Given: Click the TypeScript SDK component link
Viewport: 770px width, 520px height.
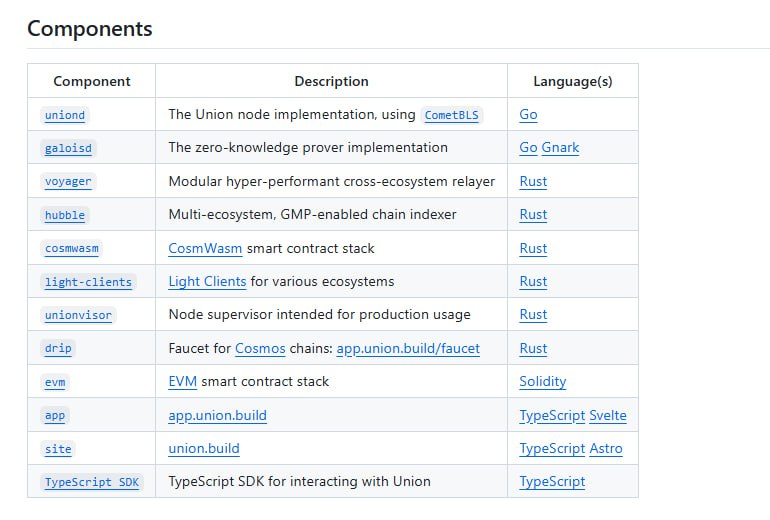Looking at the screenshot, I should 92,482.
